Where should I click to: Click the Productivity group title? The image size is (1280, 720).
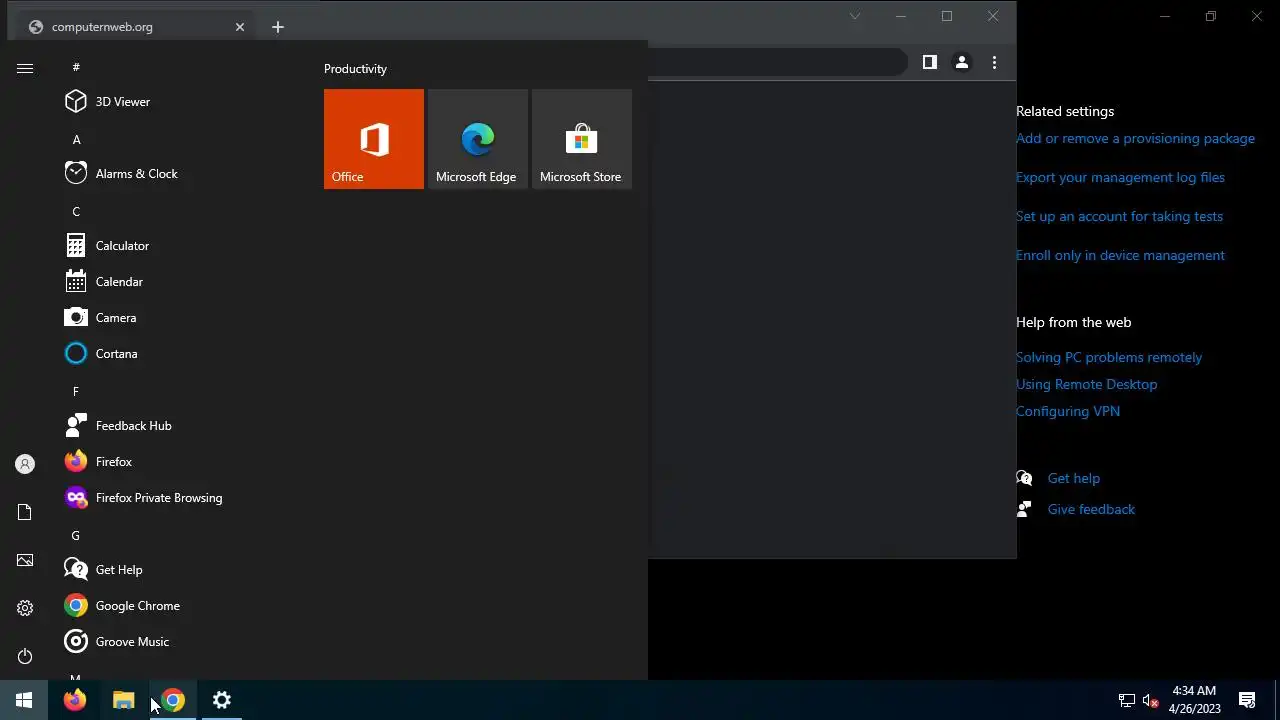tap(355, 69)
